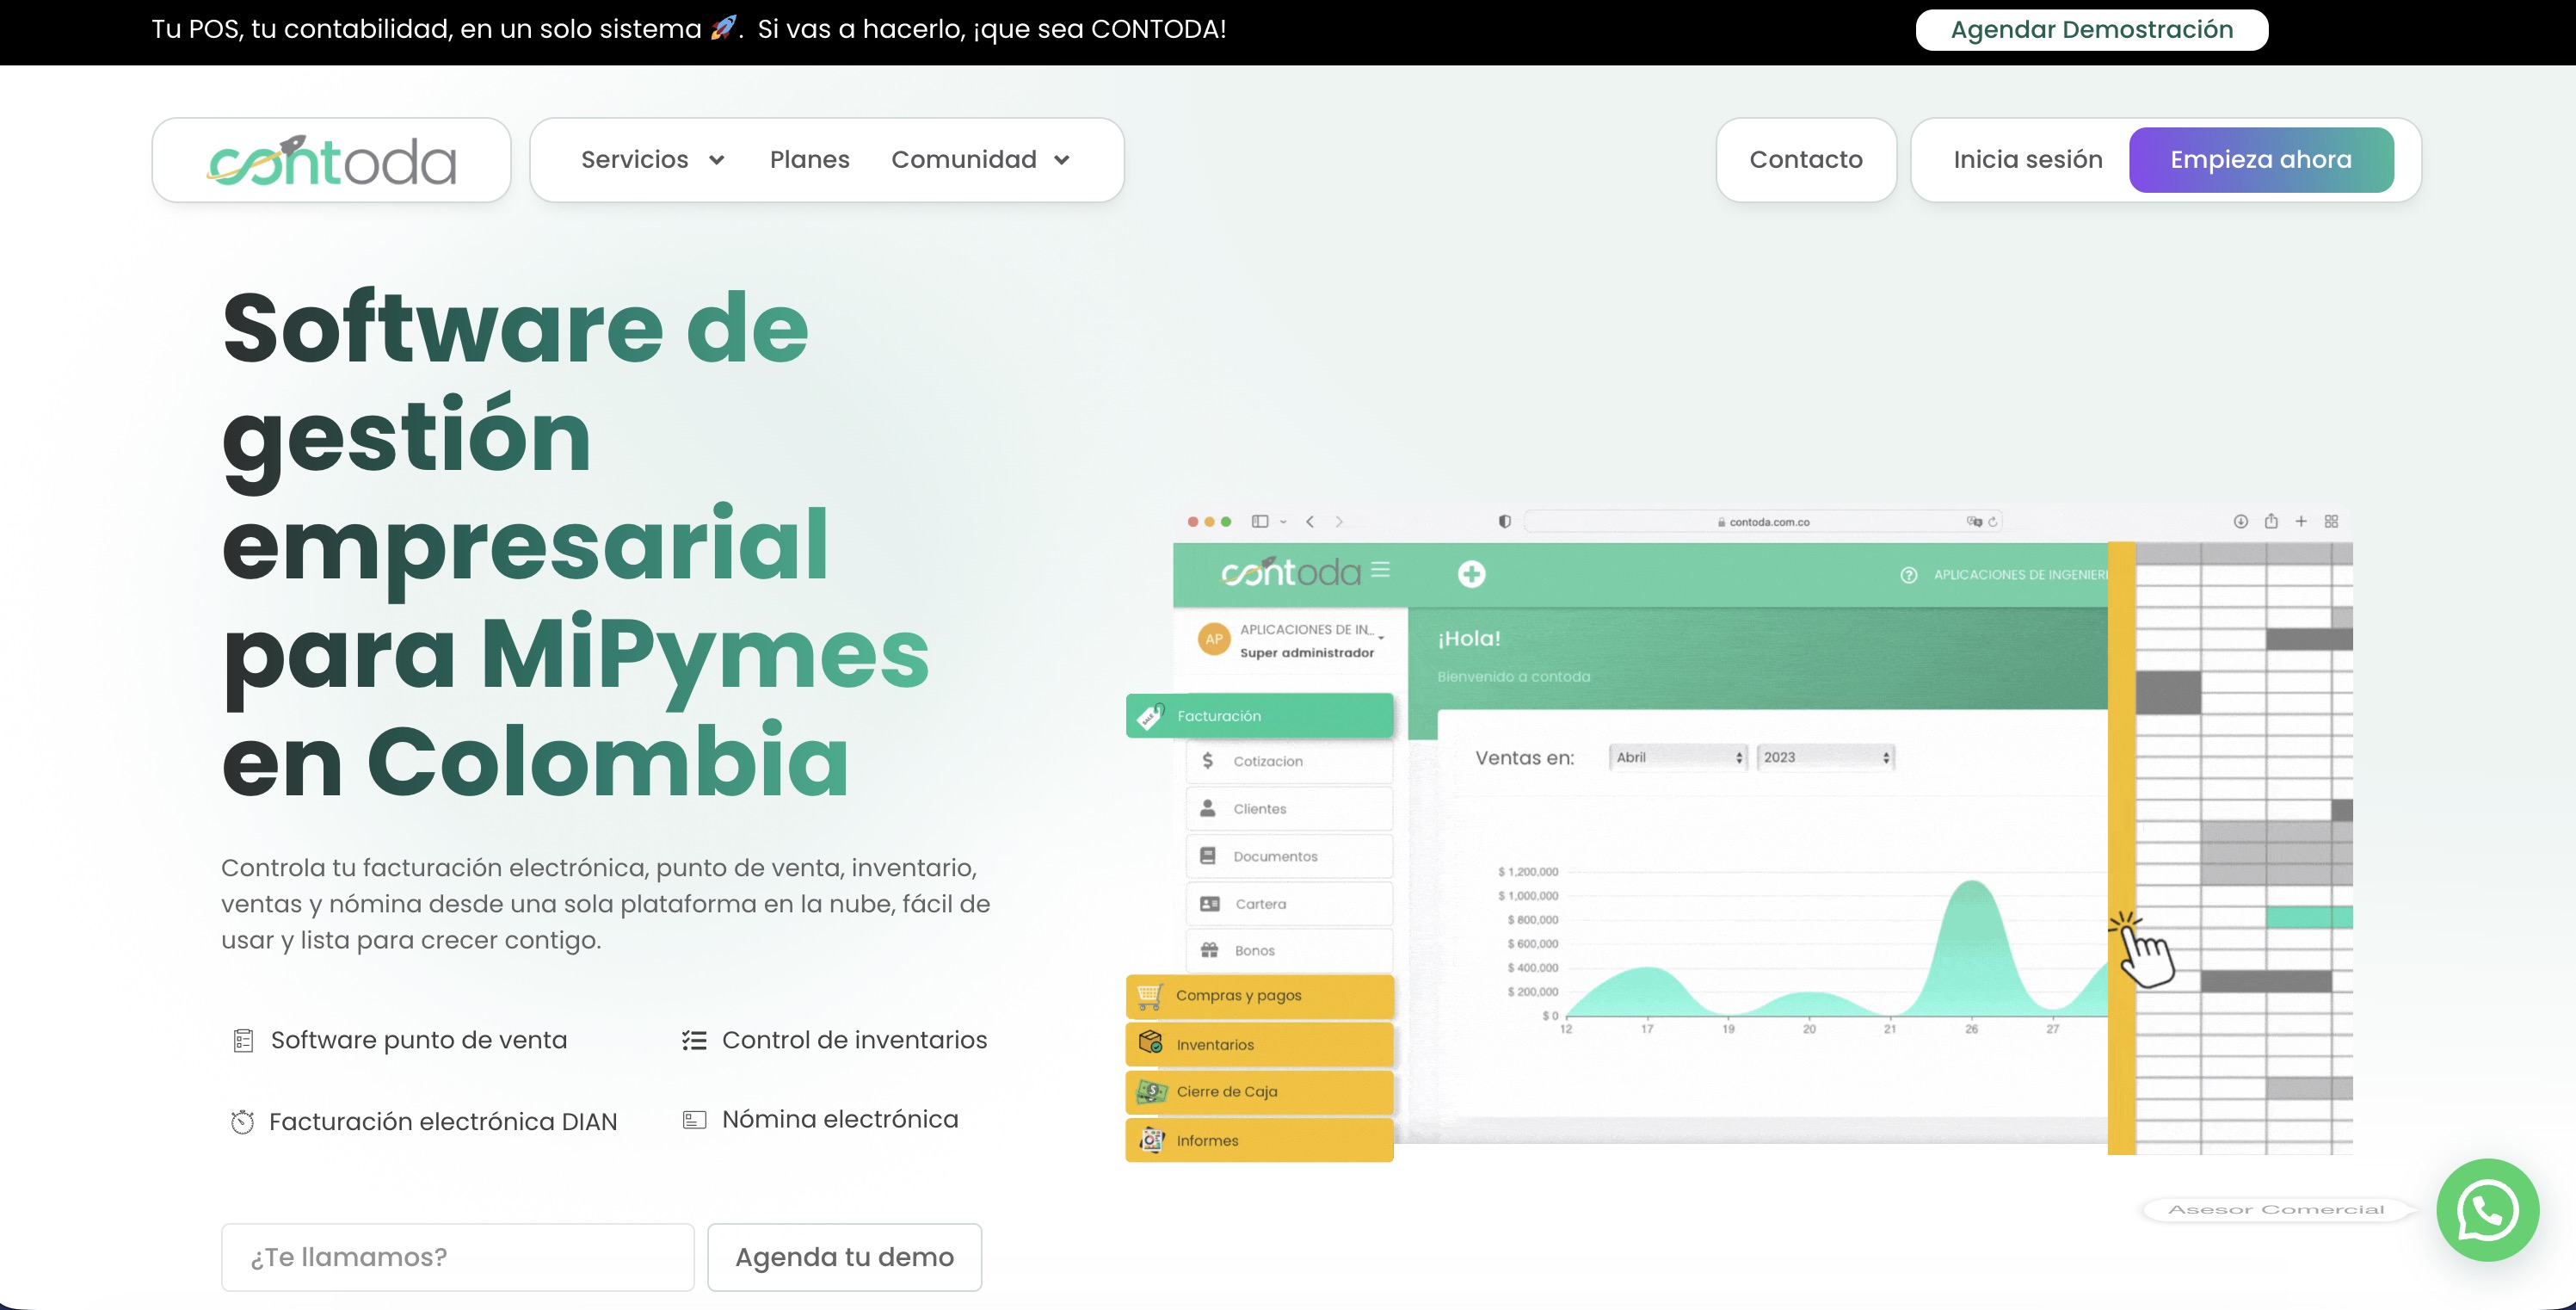Open the WhatsApp chat bubble
The width and height of the screenshot is (2576, 1310).
2487,1210
